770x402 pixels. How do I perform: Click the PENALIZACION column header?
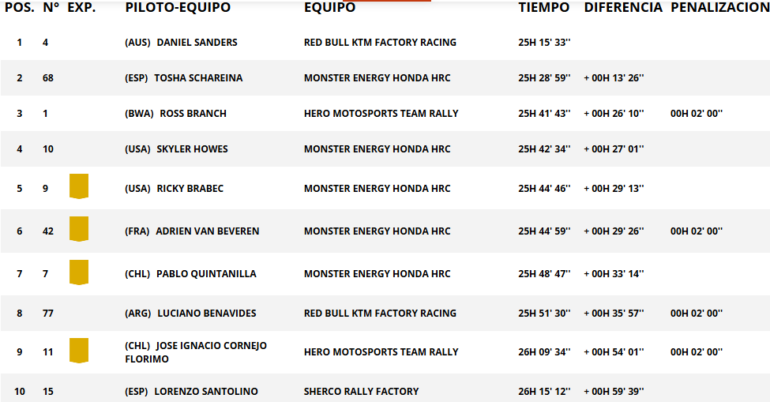[720, 8]
